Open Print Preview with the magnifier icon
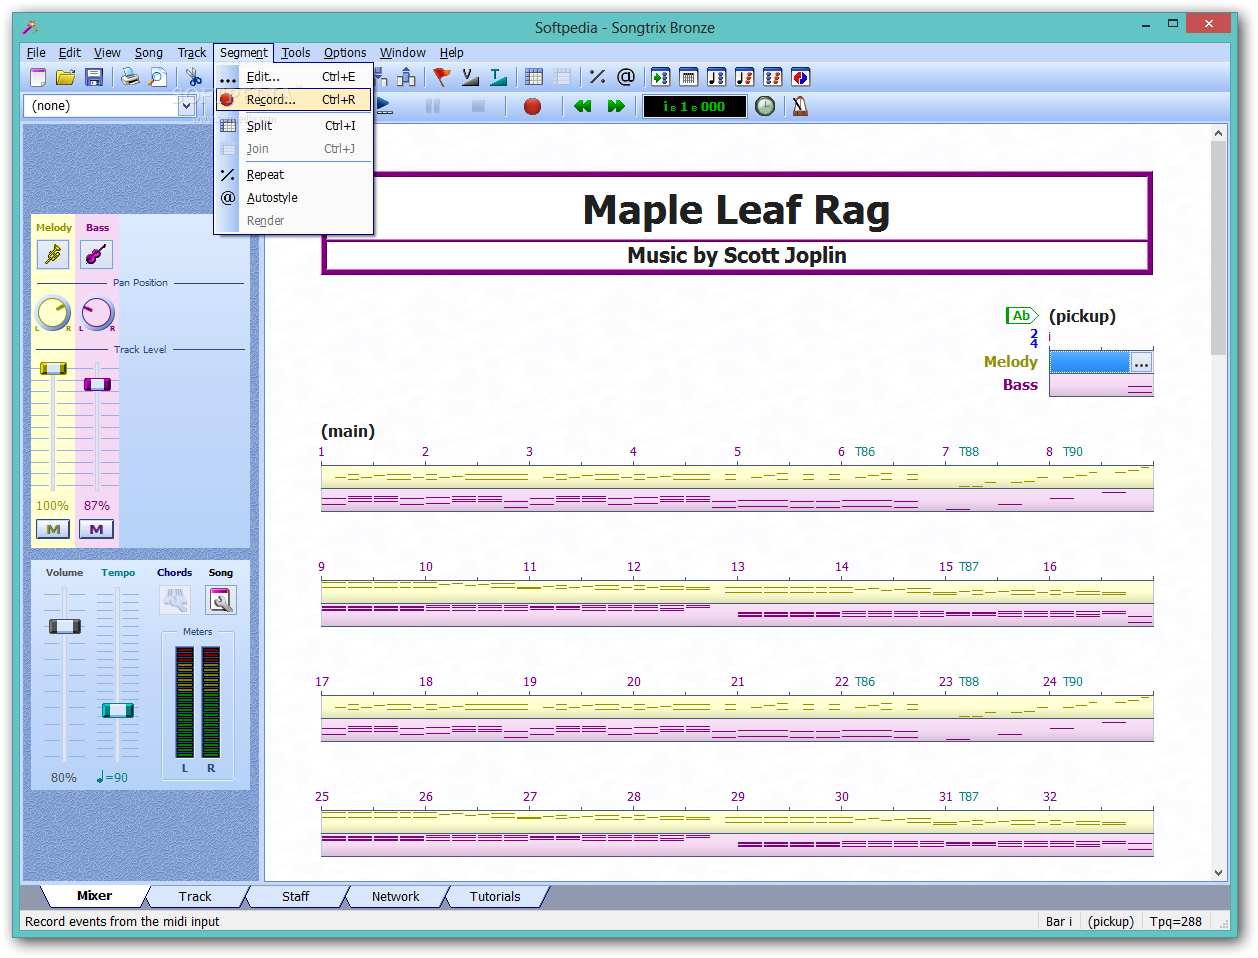This screenshot has width=1258, height=958. pos(158,77)
